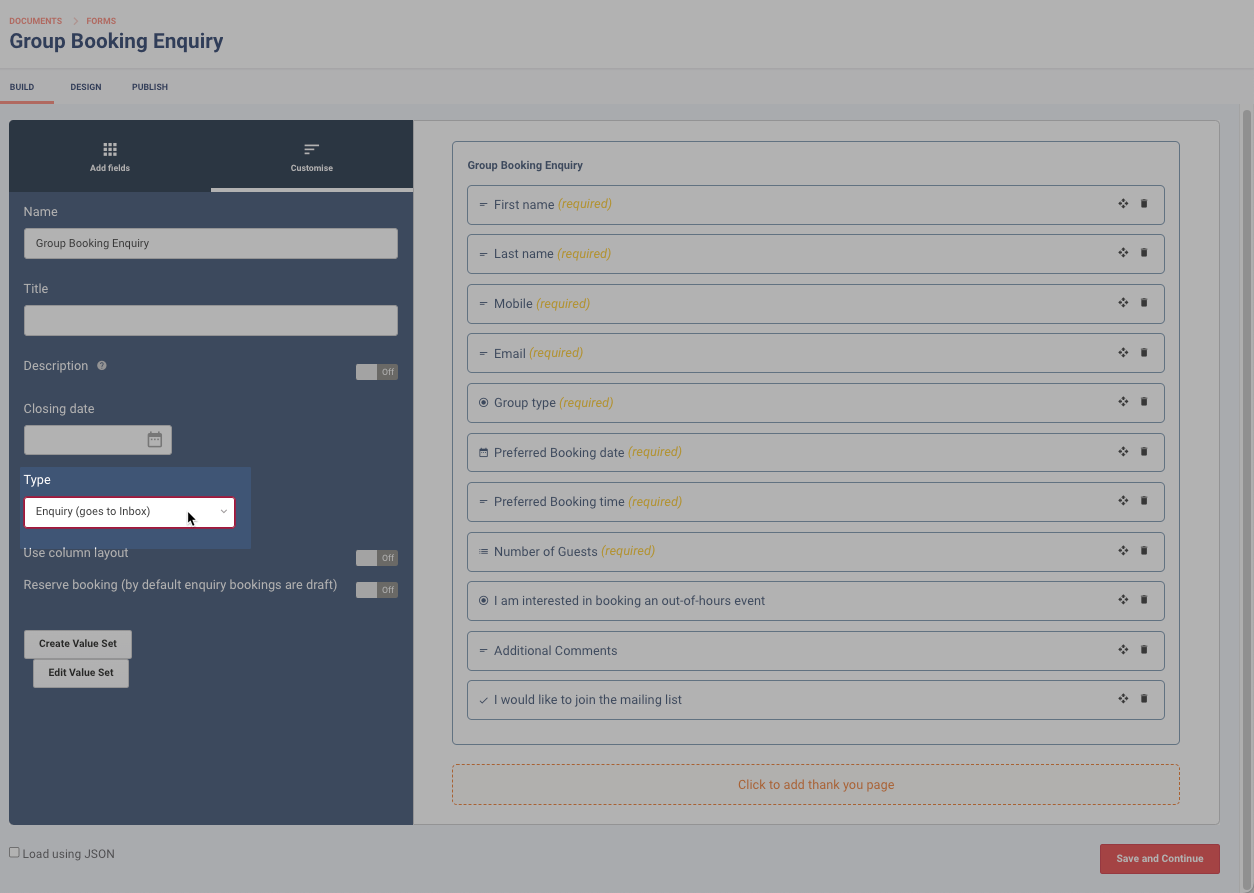
Task: Click the Create Value Set button
Action: pyautogui.click(x=78, y=644)
